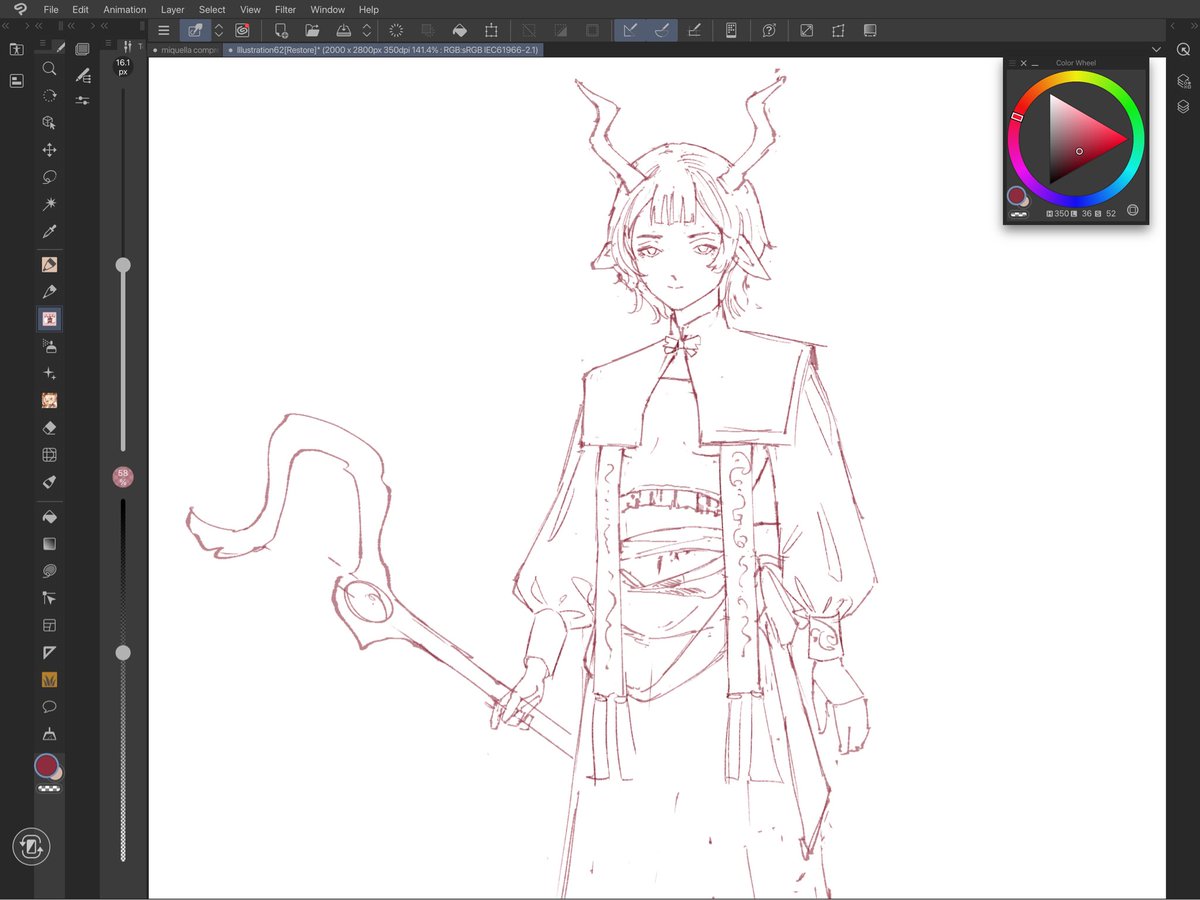Viewport: 1200px width, 900px height.
Task: Adjust the brush opacity slider handle
Action: [x=123, y=653]
